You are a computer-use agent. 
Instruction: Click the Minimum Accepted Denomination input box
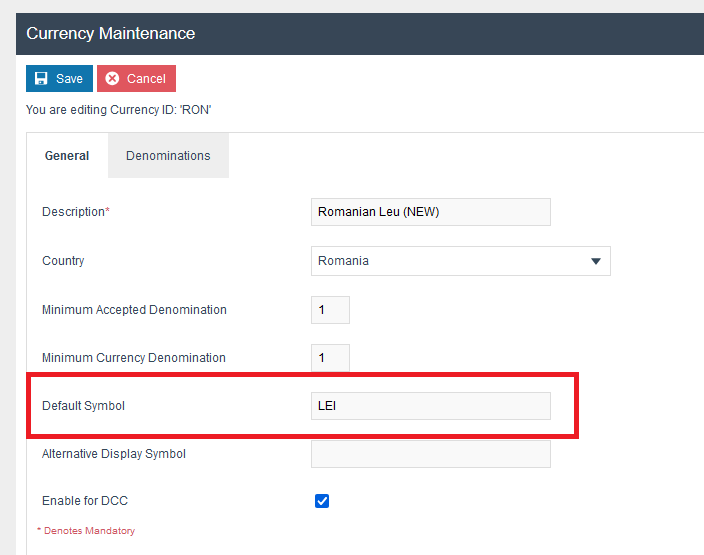click(330, 310)
